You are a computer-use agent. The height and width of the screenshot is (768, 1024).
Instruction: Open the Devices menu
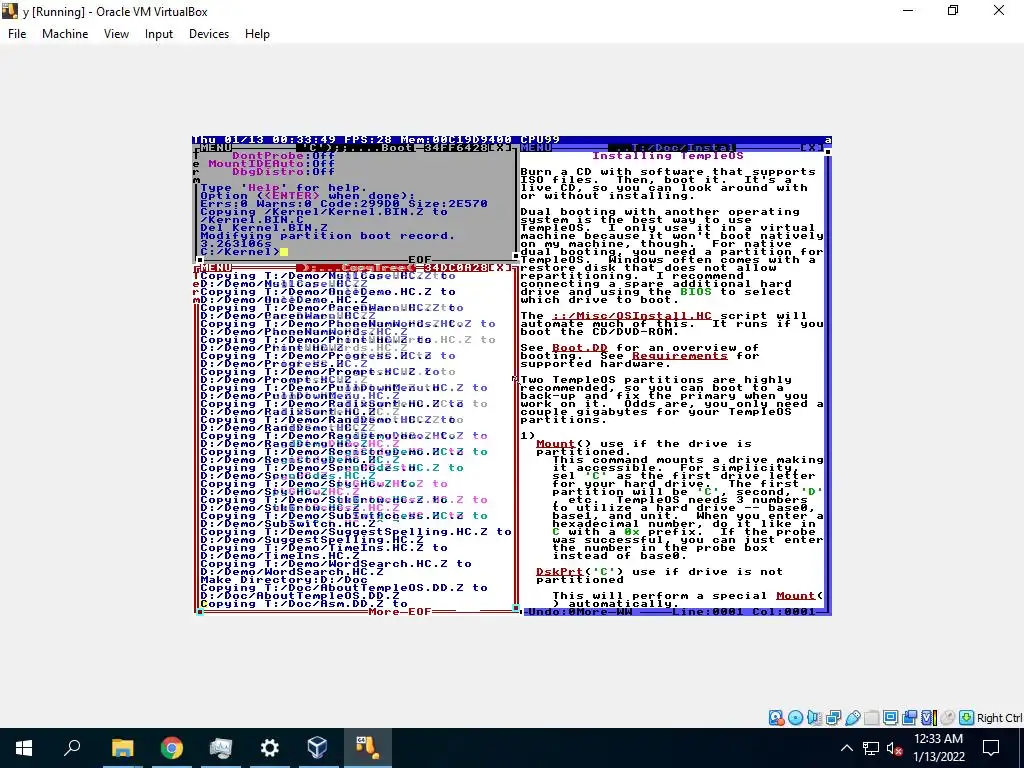[209, 34]
